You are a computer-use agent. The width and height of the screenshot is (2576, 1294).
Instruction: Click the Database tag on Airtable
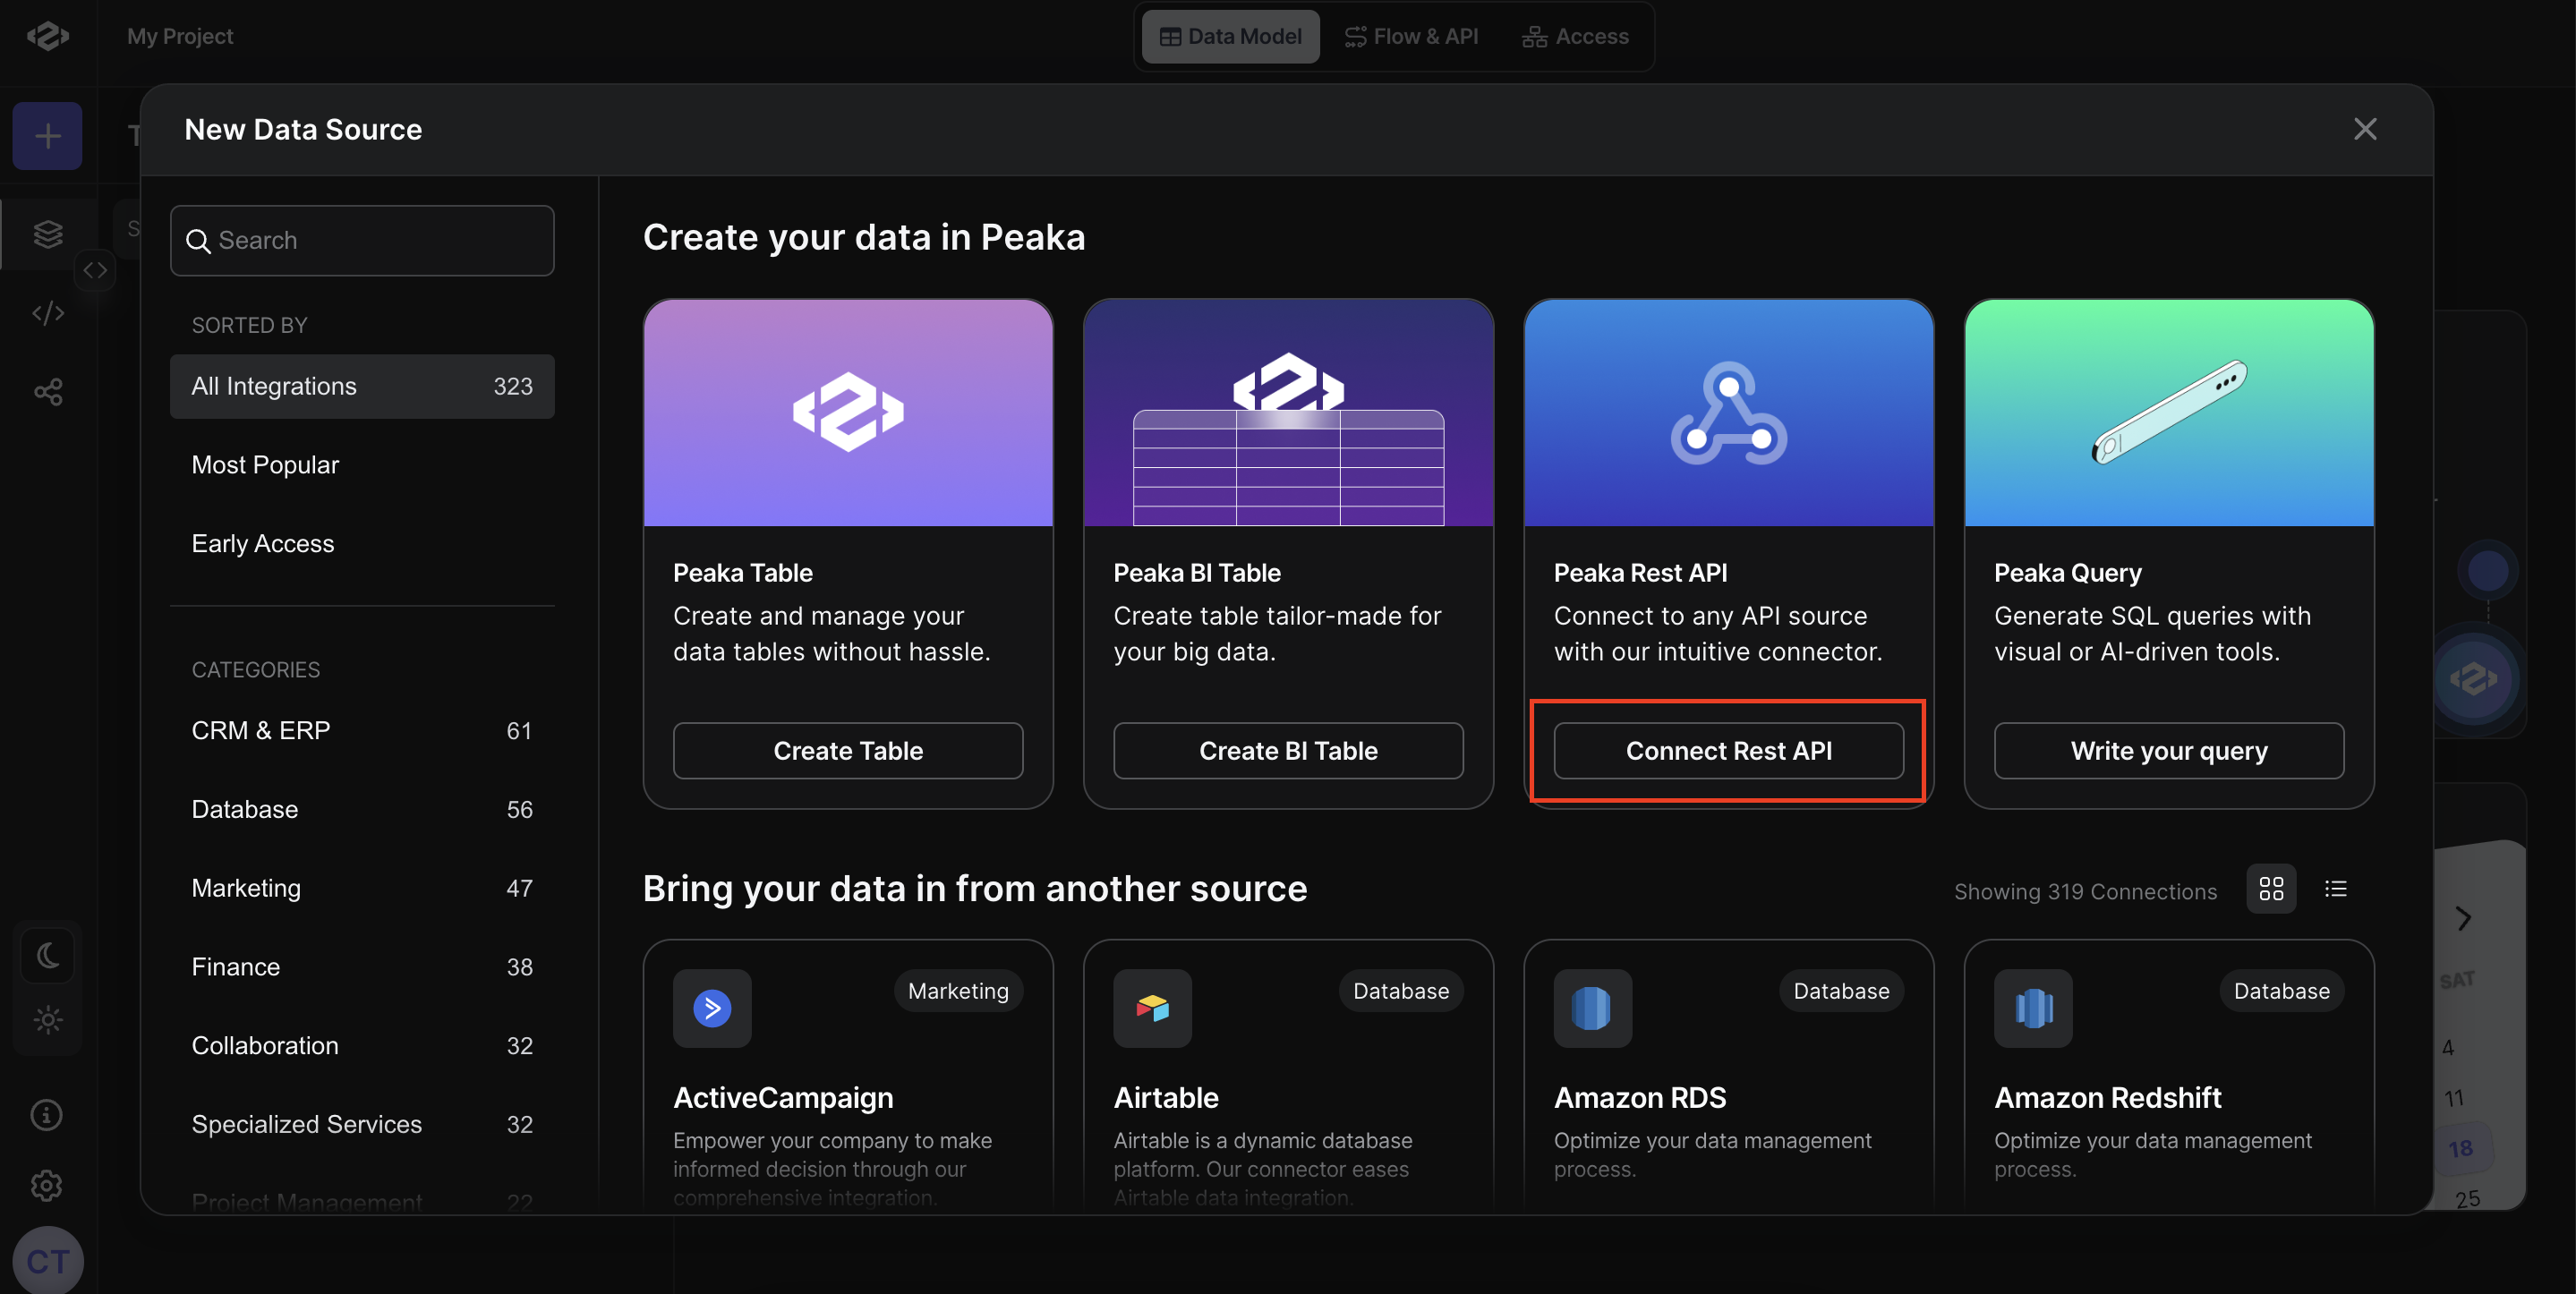pyautogui.click(x=1400, y=991)
